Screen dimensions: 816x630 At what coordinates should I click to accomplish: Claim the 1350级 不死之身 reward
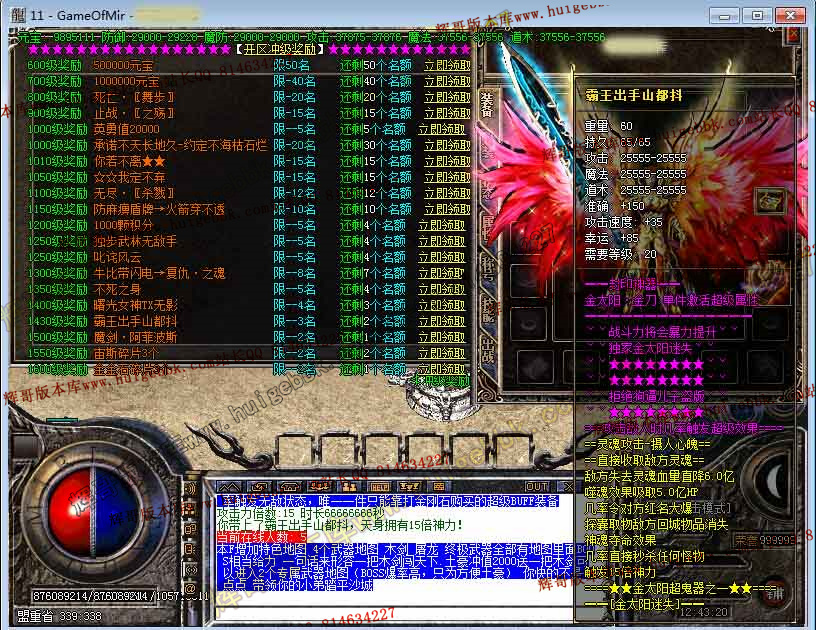(441, 290)
